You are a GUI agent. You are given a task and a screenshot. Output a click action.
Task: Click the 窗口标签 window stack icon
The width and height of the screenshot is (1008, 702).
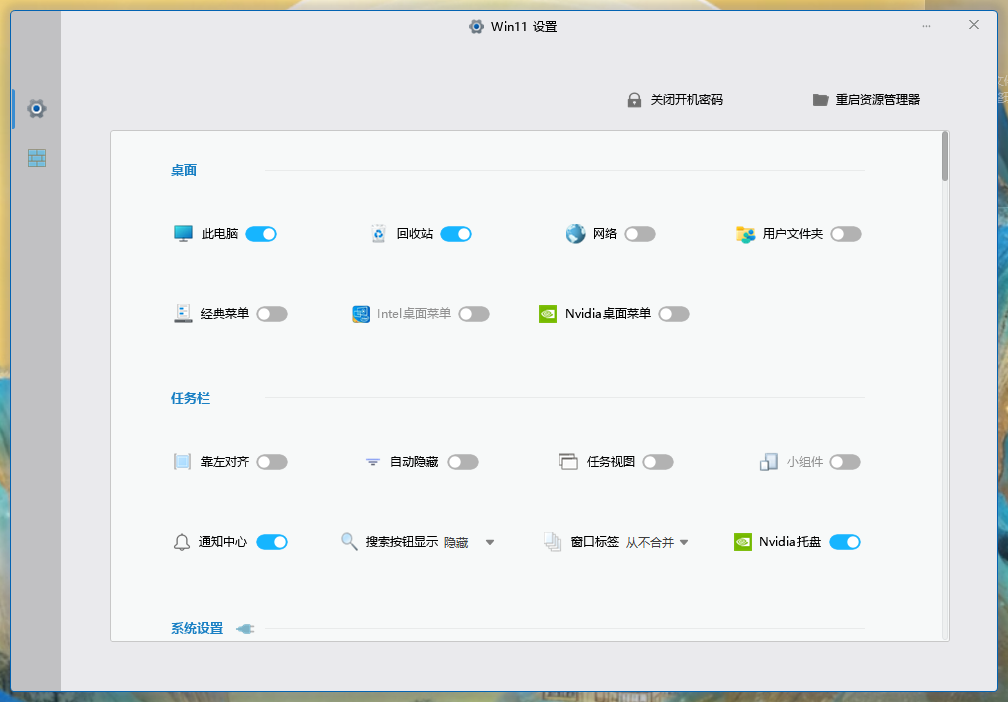551,541
